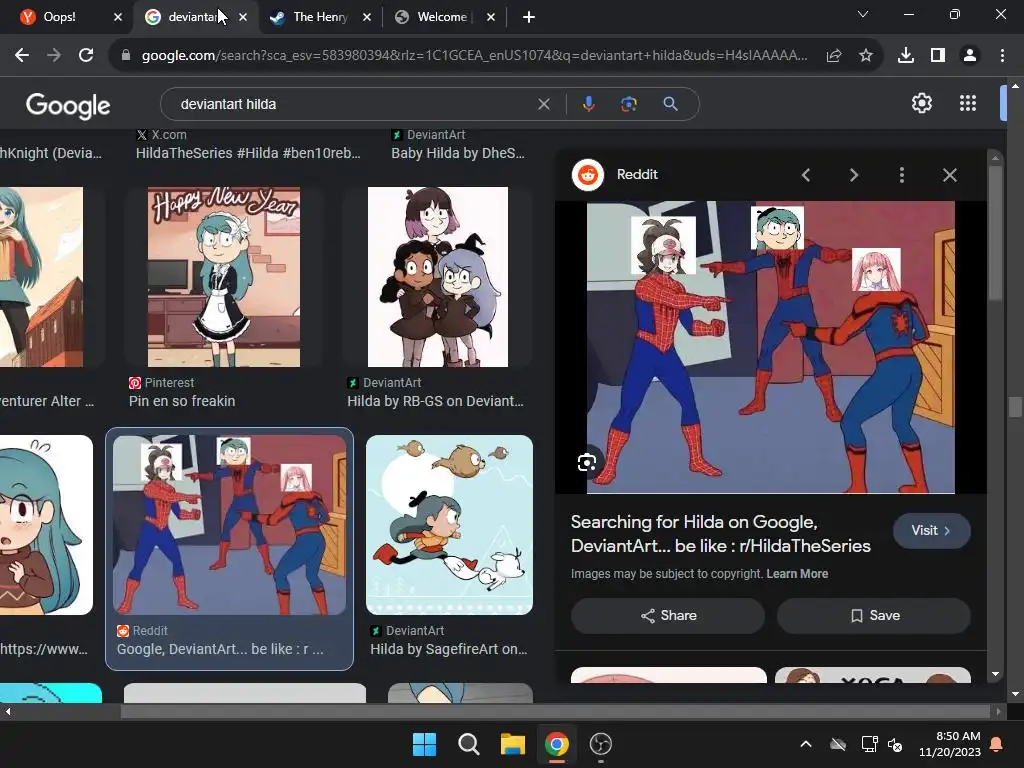Open Chrome downloads
1024x768 pixels.
coord(906,56)
